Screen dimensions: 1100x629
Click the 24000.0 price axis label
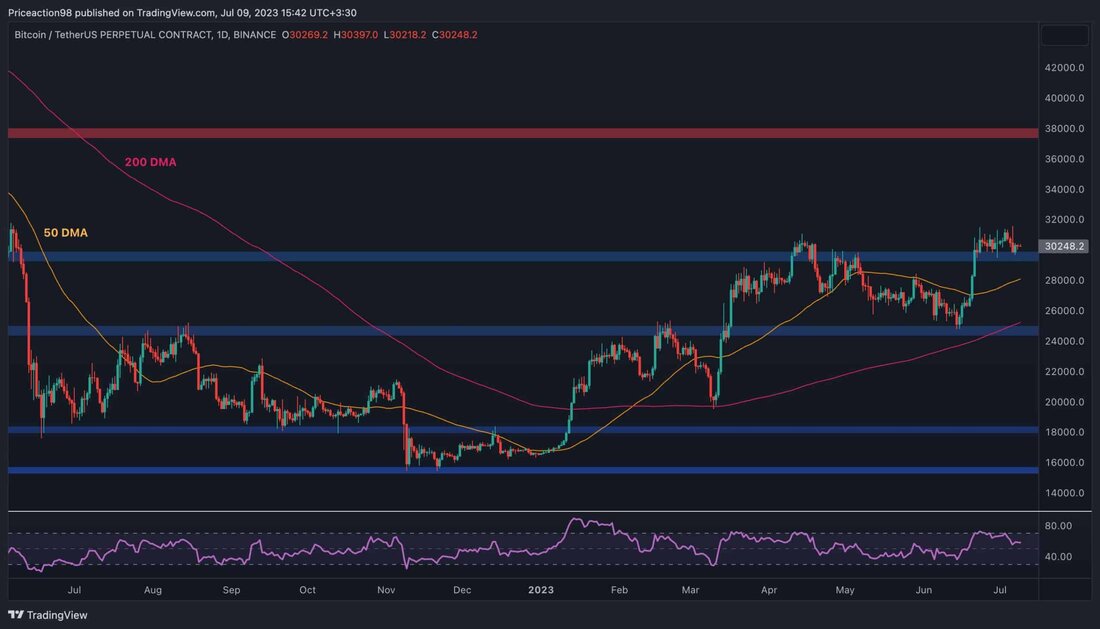pyautogui.click(x=1064, y=341)
